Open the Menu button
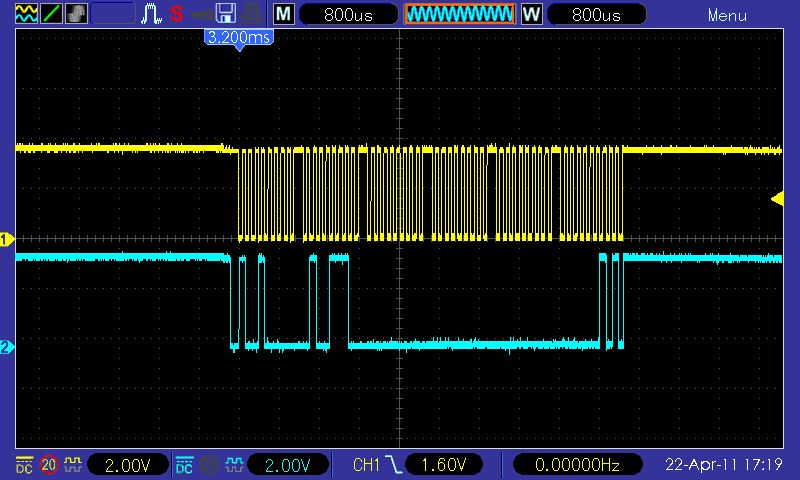Screen dimensions: 800x480 (x=727, y=15)
